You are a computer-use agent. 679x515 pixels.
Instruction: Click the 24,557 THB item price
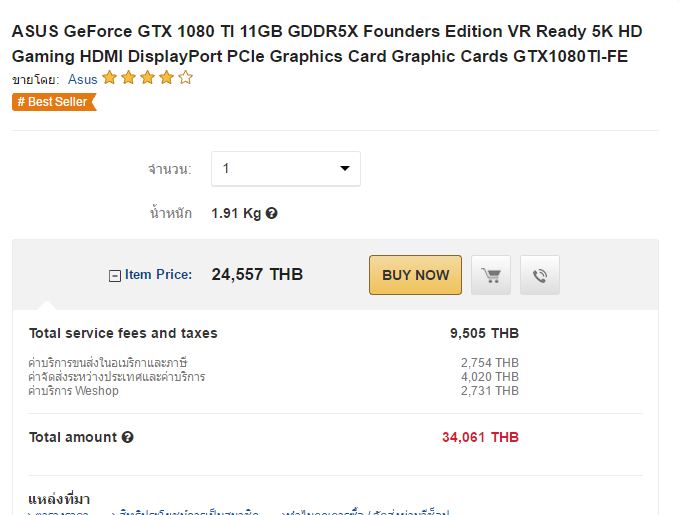(257, 274)
